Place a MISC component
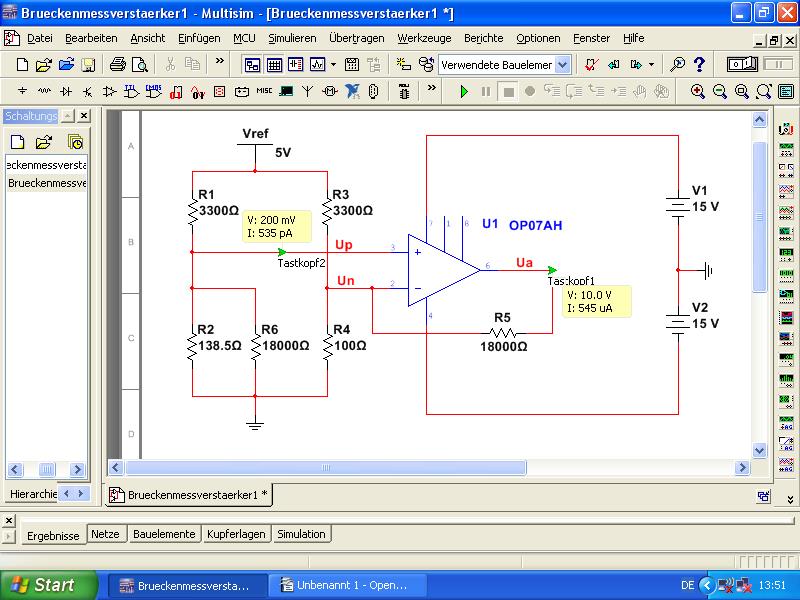The image size is (800, 600). pyautogui.click(x=264, y=91)
